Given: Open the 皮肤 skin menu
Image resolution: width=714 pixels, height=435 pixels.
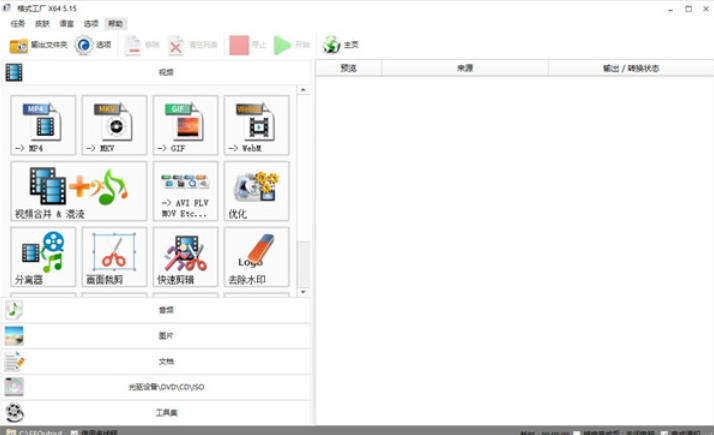Looking at the screenshot, I should pos(42,23).
